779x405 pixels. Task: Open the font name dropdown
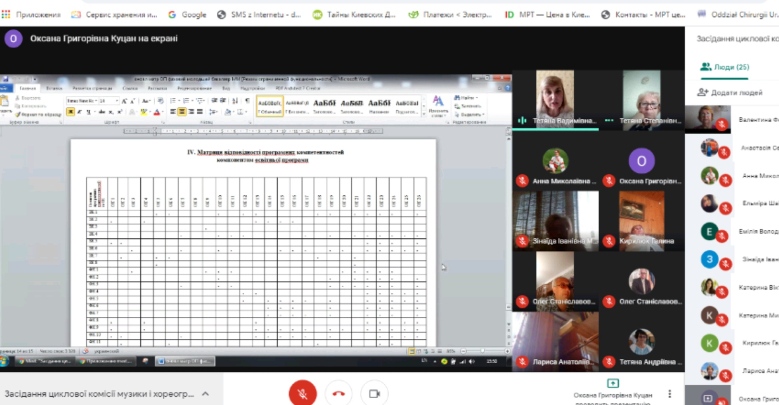pyautogui.click(x=96, y=101)
